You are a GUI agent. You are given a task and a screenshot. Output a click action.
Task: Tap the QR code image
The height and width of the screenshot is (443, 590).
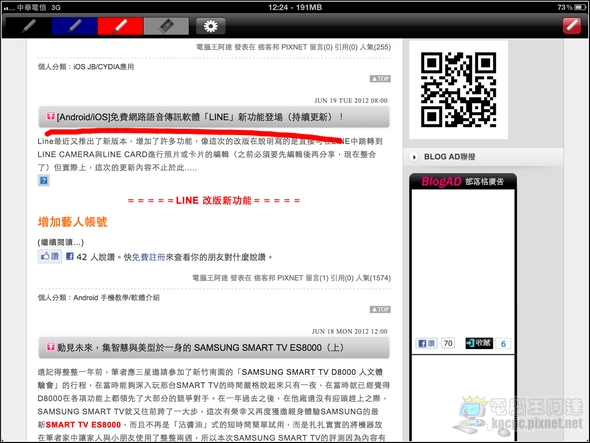(x=458, y=90)
